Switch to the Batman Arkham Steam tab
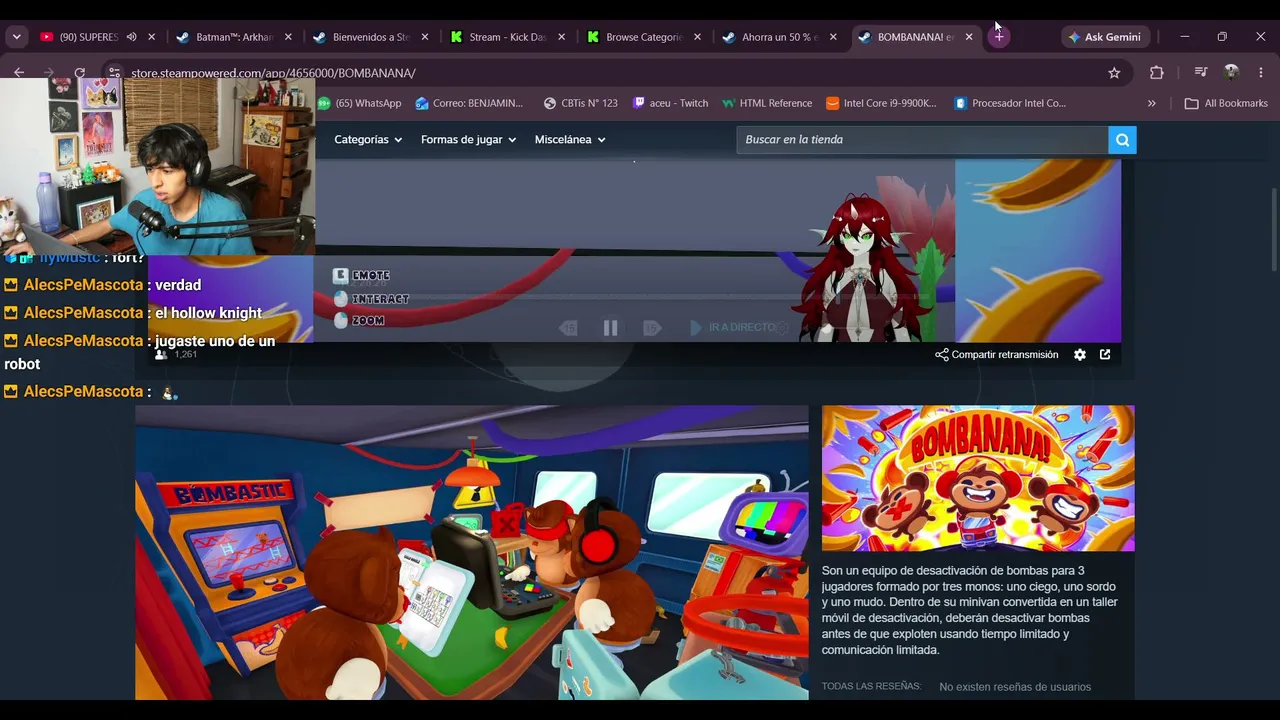The image size is (1280, 720). pyautogui.click(x=233, y=37)
